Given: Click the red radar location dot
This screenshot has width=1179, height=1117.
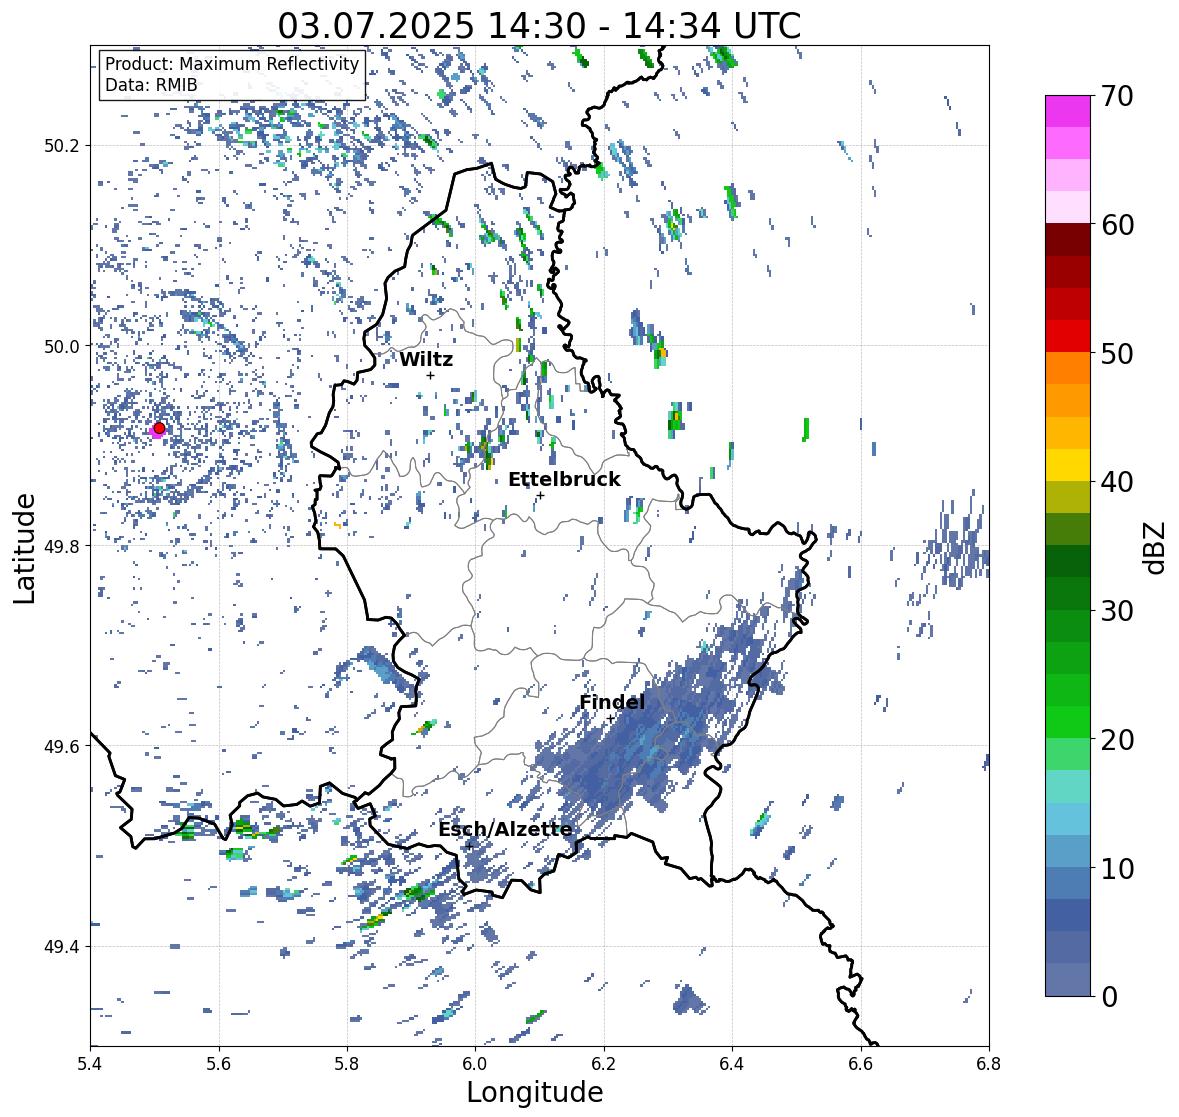Looking at the screenshot, I should pyautogui.click(x=159, y=428).
